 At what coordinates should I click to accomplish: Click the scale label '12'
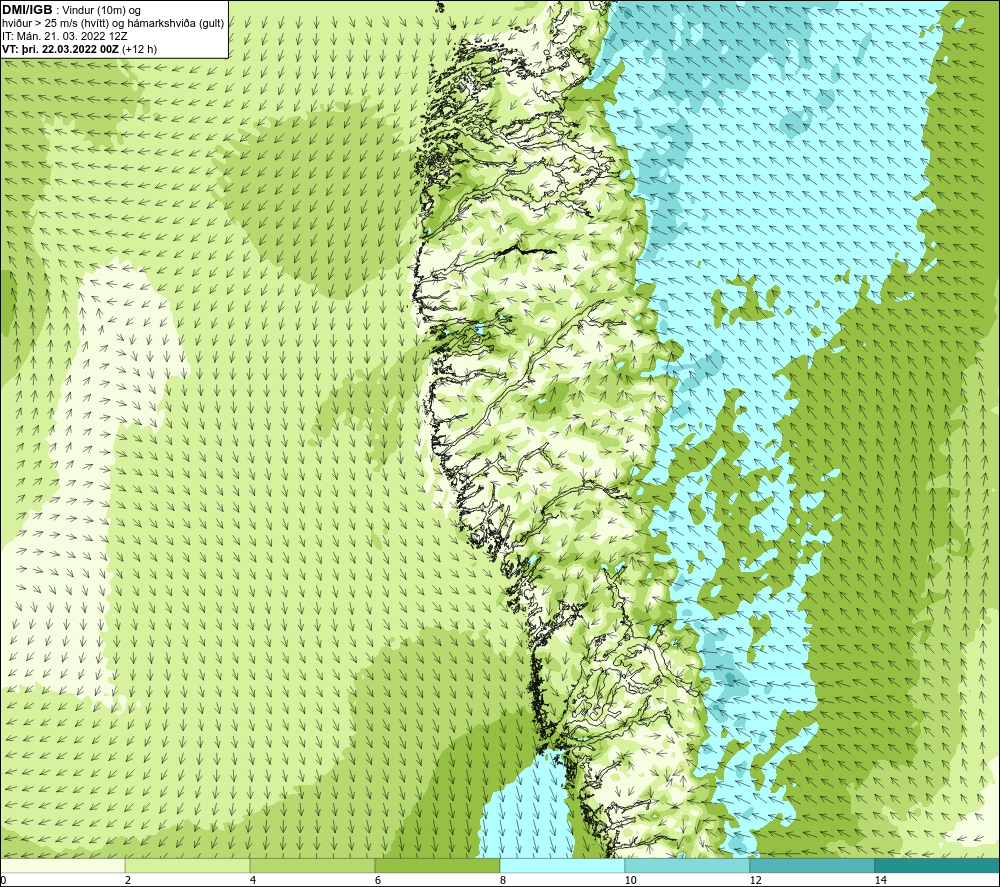(755, 881)
